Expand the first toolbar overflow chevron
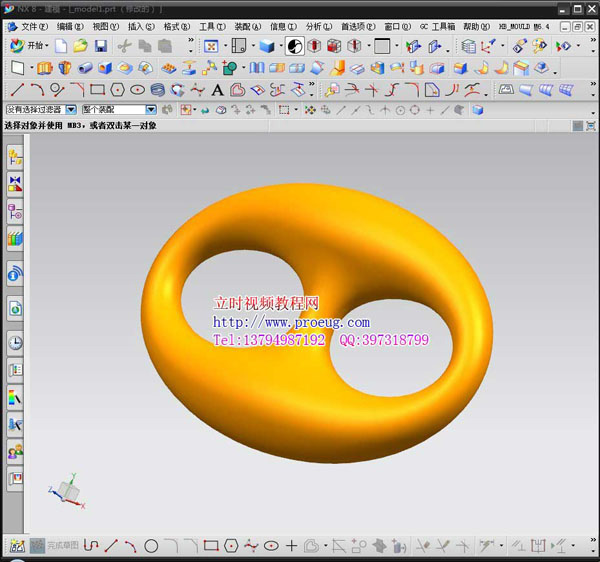Screen dimensions: 600x562 point(191,40)
